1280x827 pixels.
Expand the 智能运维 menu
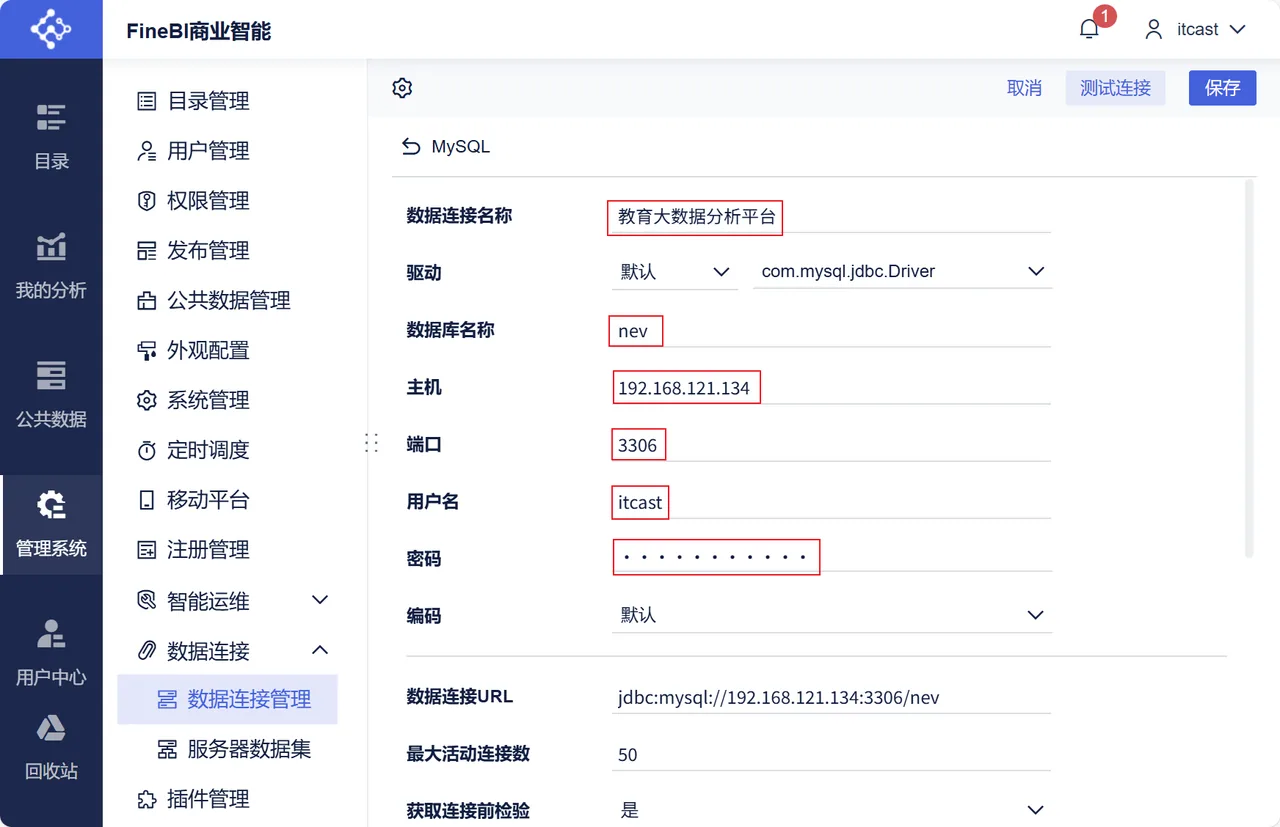(x=233, y=601)
